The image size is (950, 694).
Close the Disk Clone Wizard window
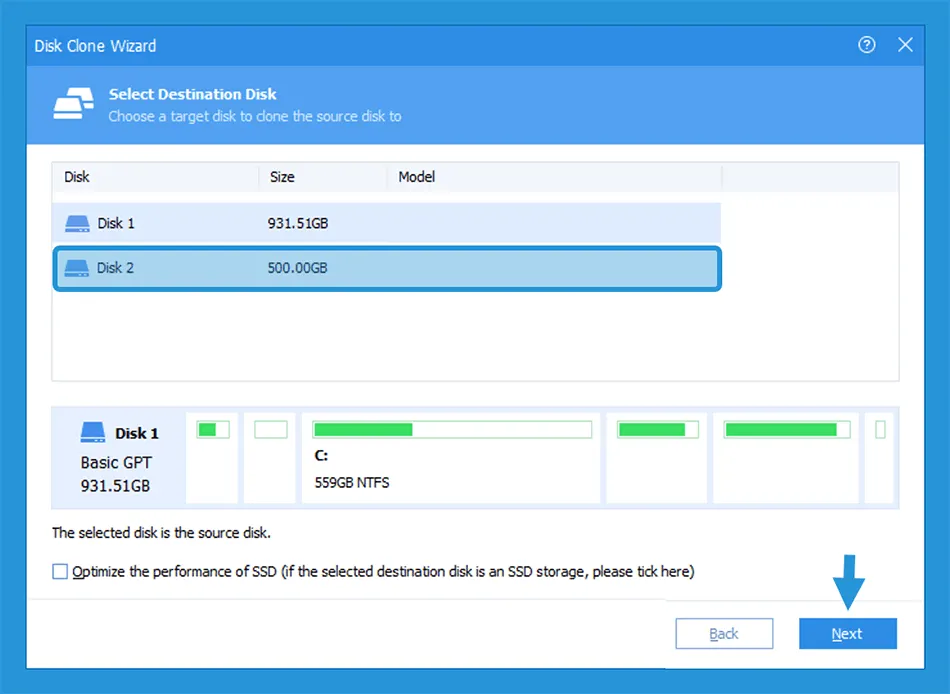(905, 45)
